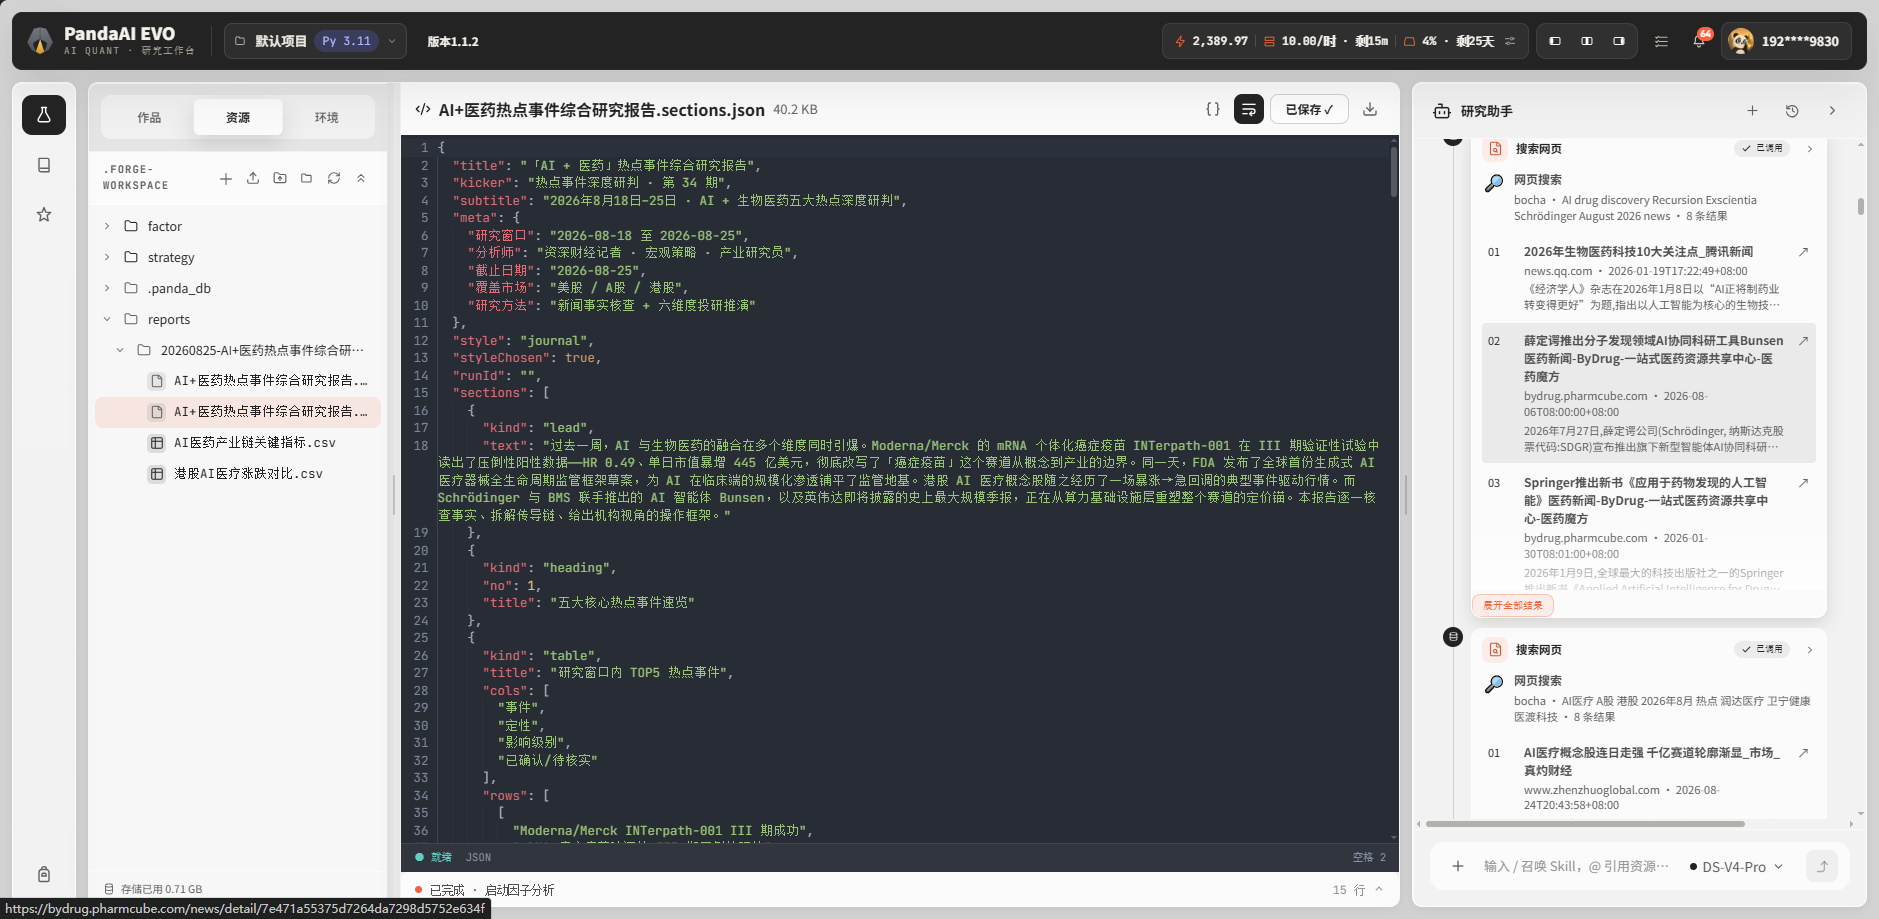Toggle the right panel layout button

(x=1619, y=41)
